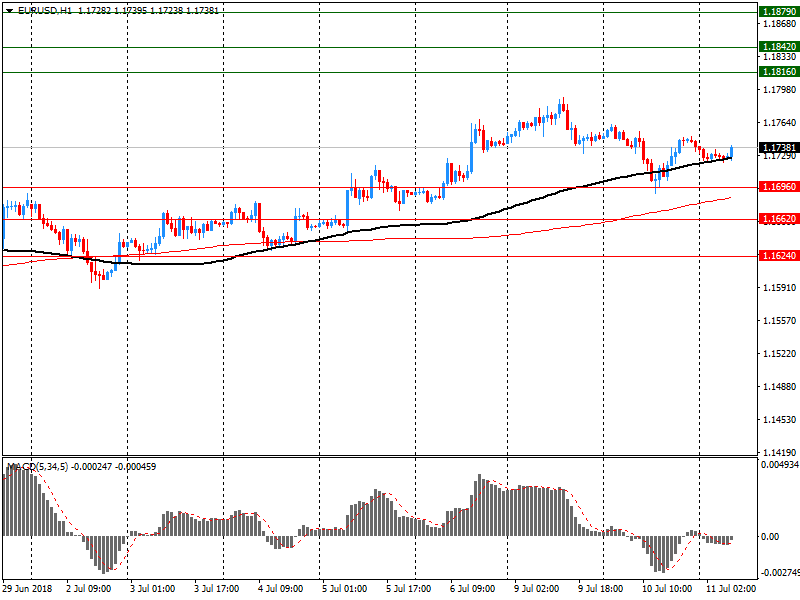Click the MACD 0.00 zero level label
Screen dimensions: 800x600
pos(771,537)
